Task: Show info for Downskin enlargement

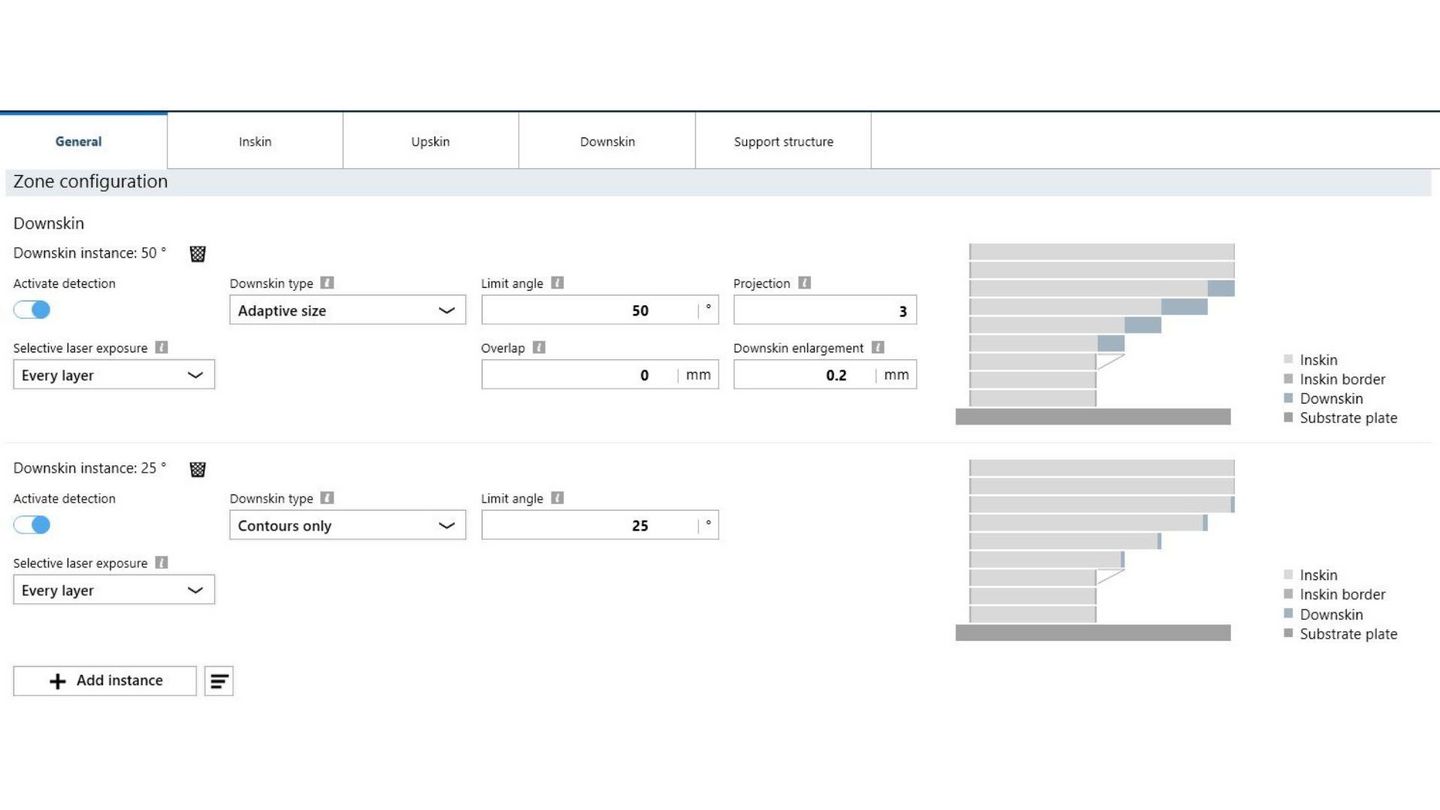Action: coord(878,348)
